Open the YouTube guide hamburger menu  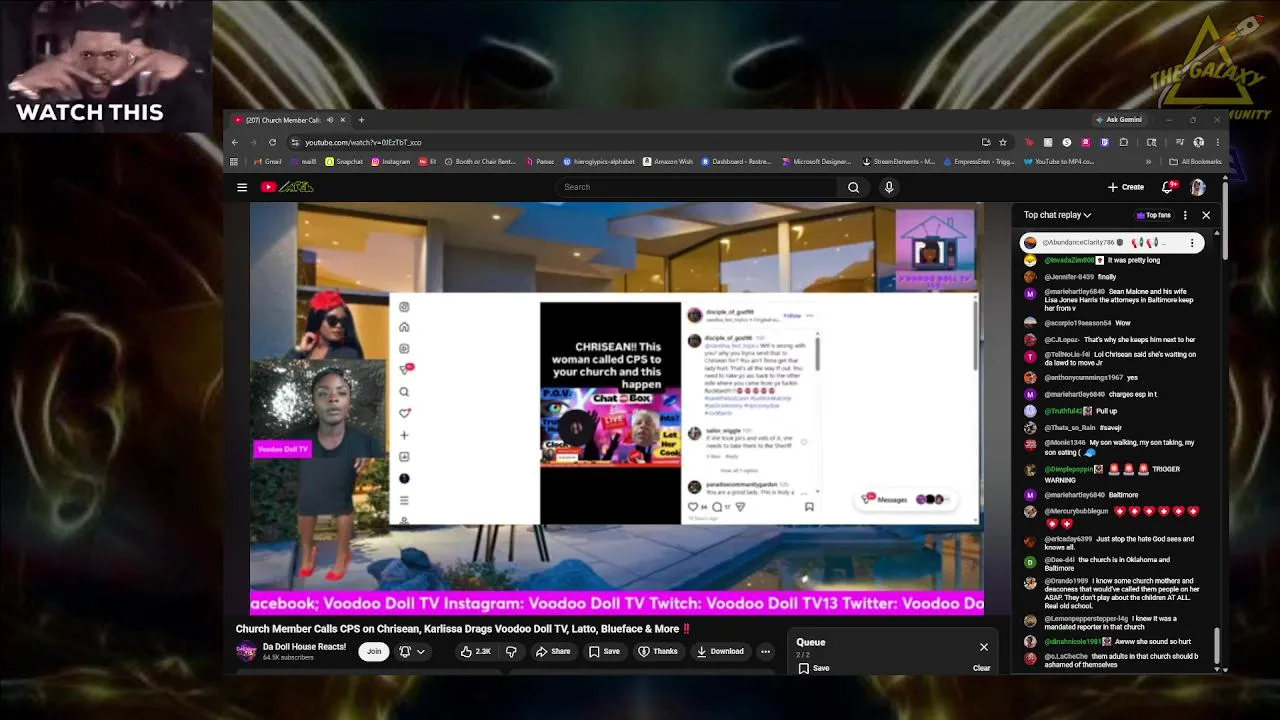coord(242,187)
